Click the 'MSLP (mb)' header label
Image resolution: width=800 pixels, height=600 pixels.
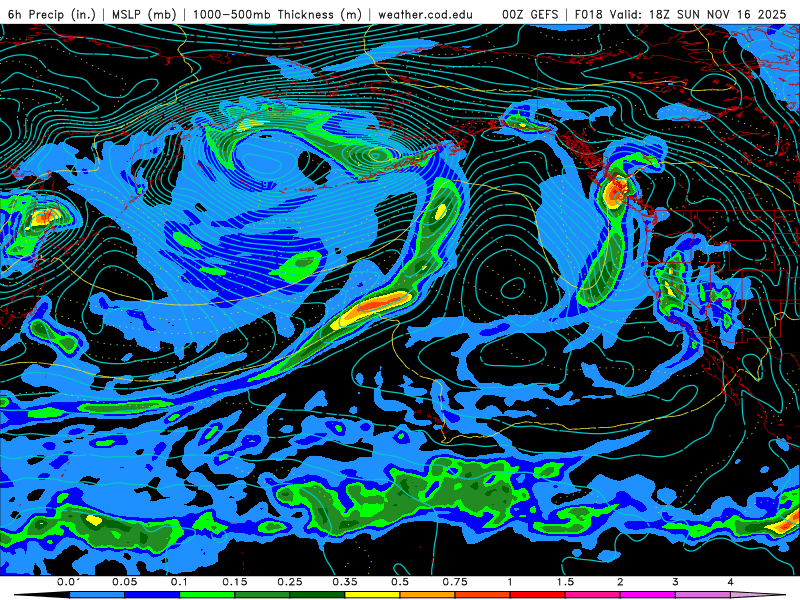pyautogui.click(x=144, y=14)
